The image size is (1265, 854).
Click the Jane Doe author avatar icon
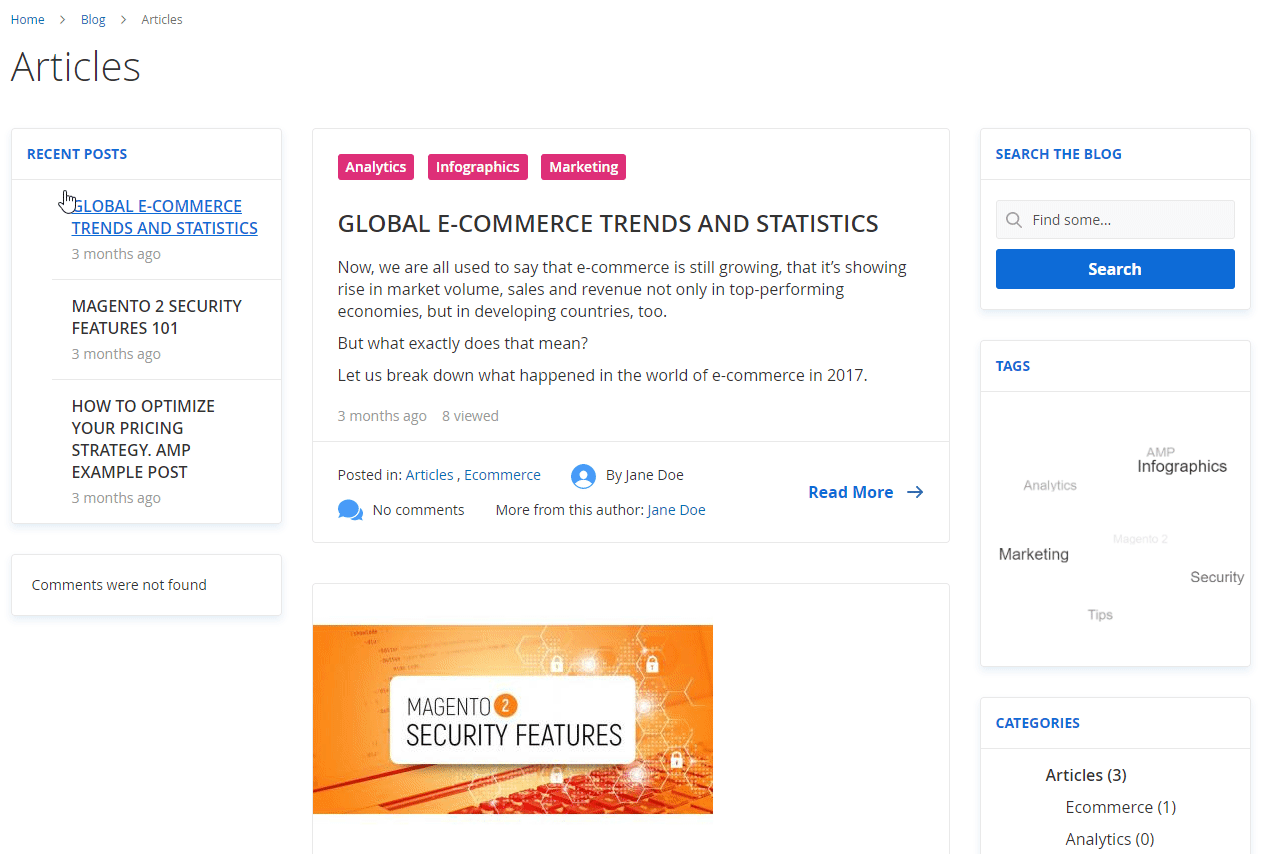[583, 476]
